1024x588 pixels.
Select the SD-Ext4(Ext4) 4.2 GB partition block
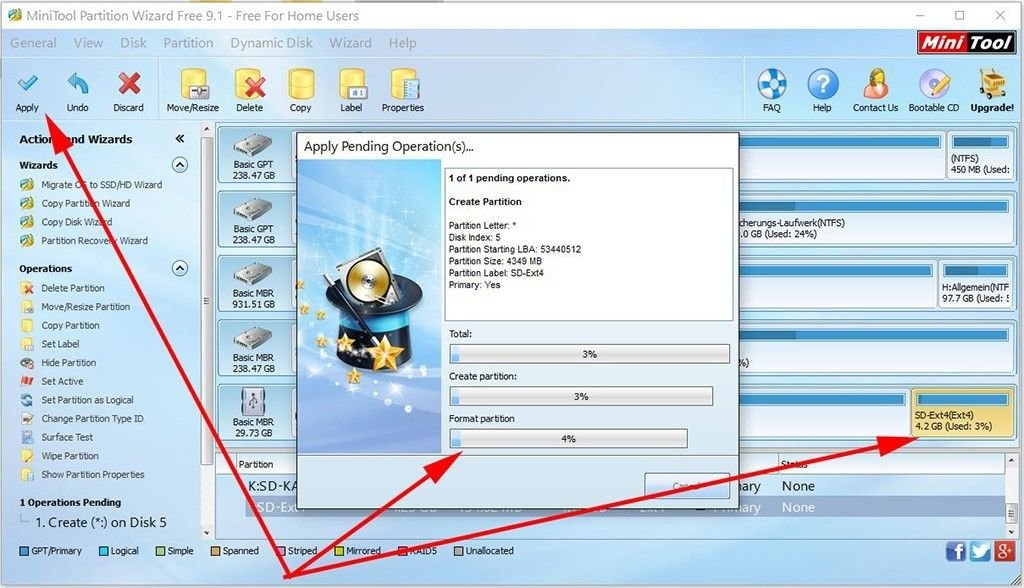[962, 412]
